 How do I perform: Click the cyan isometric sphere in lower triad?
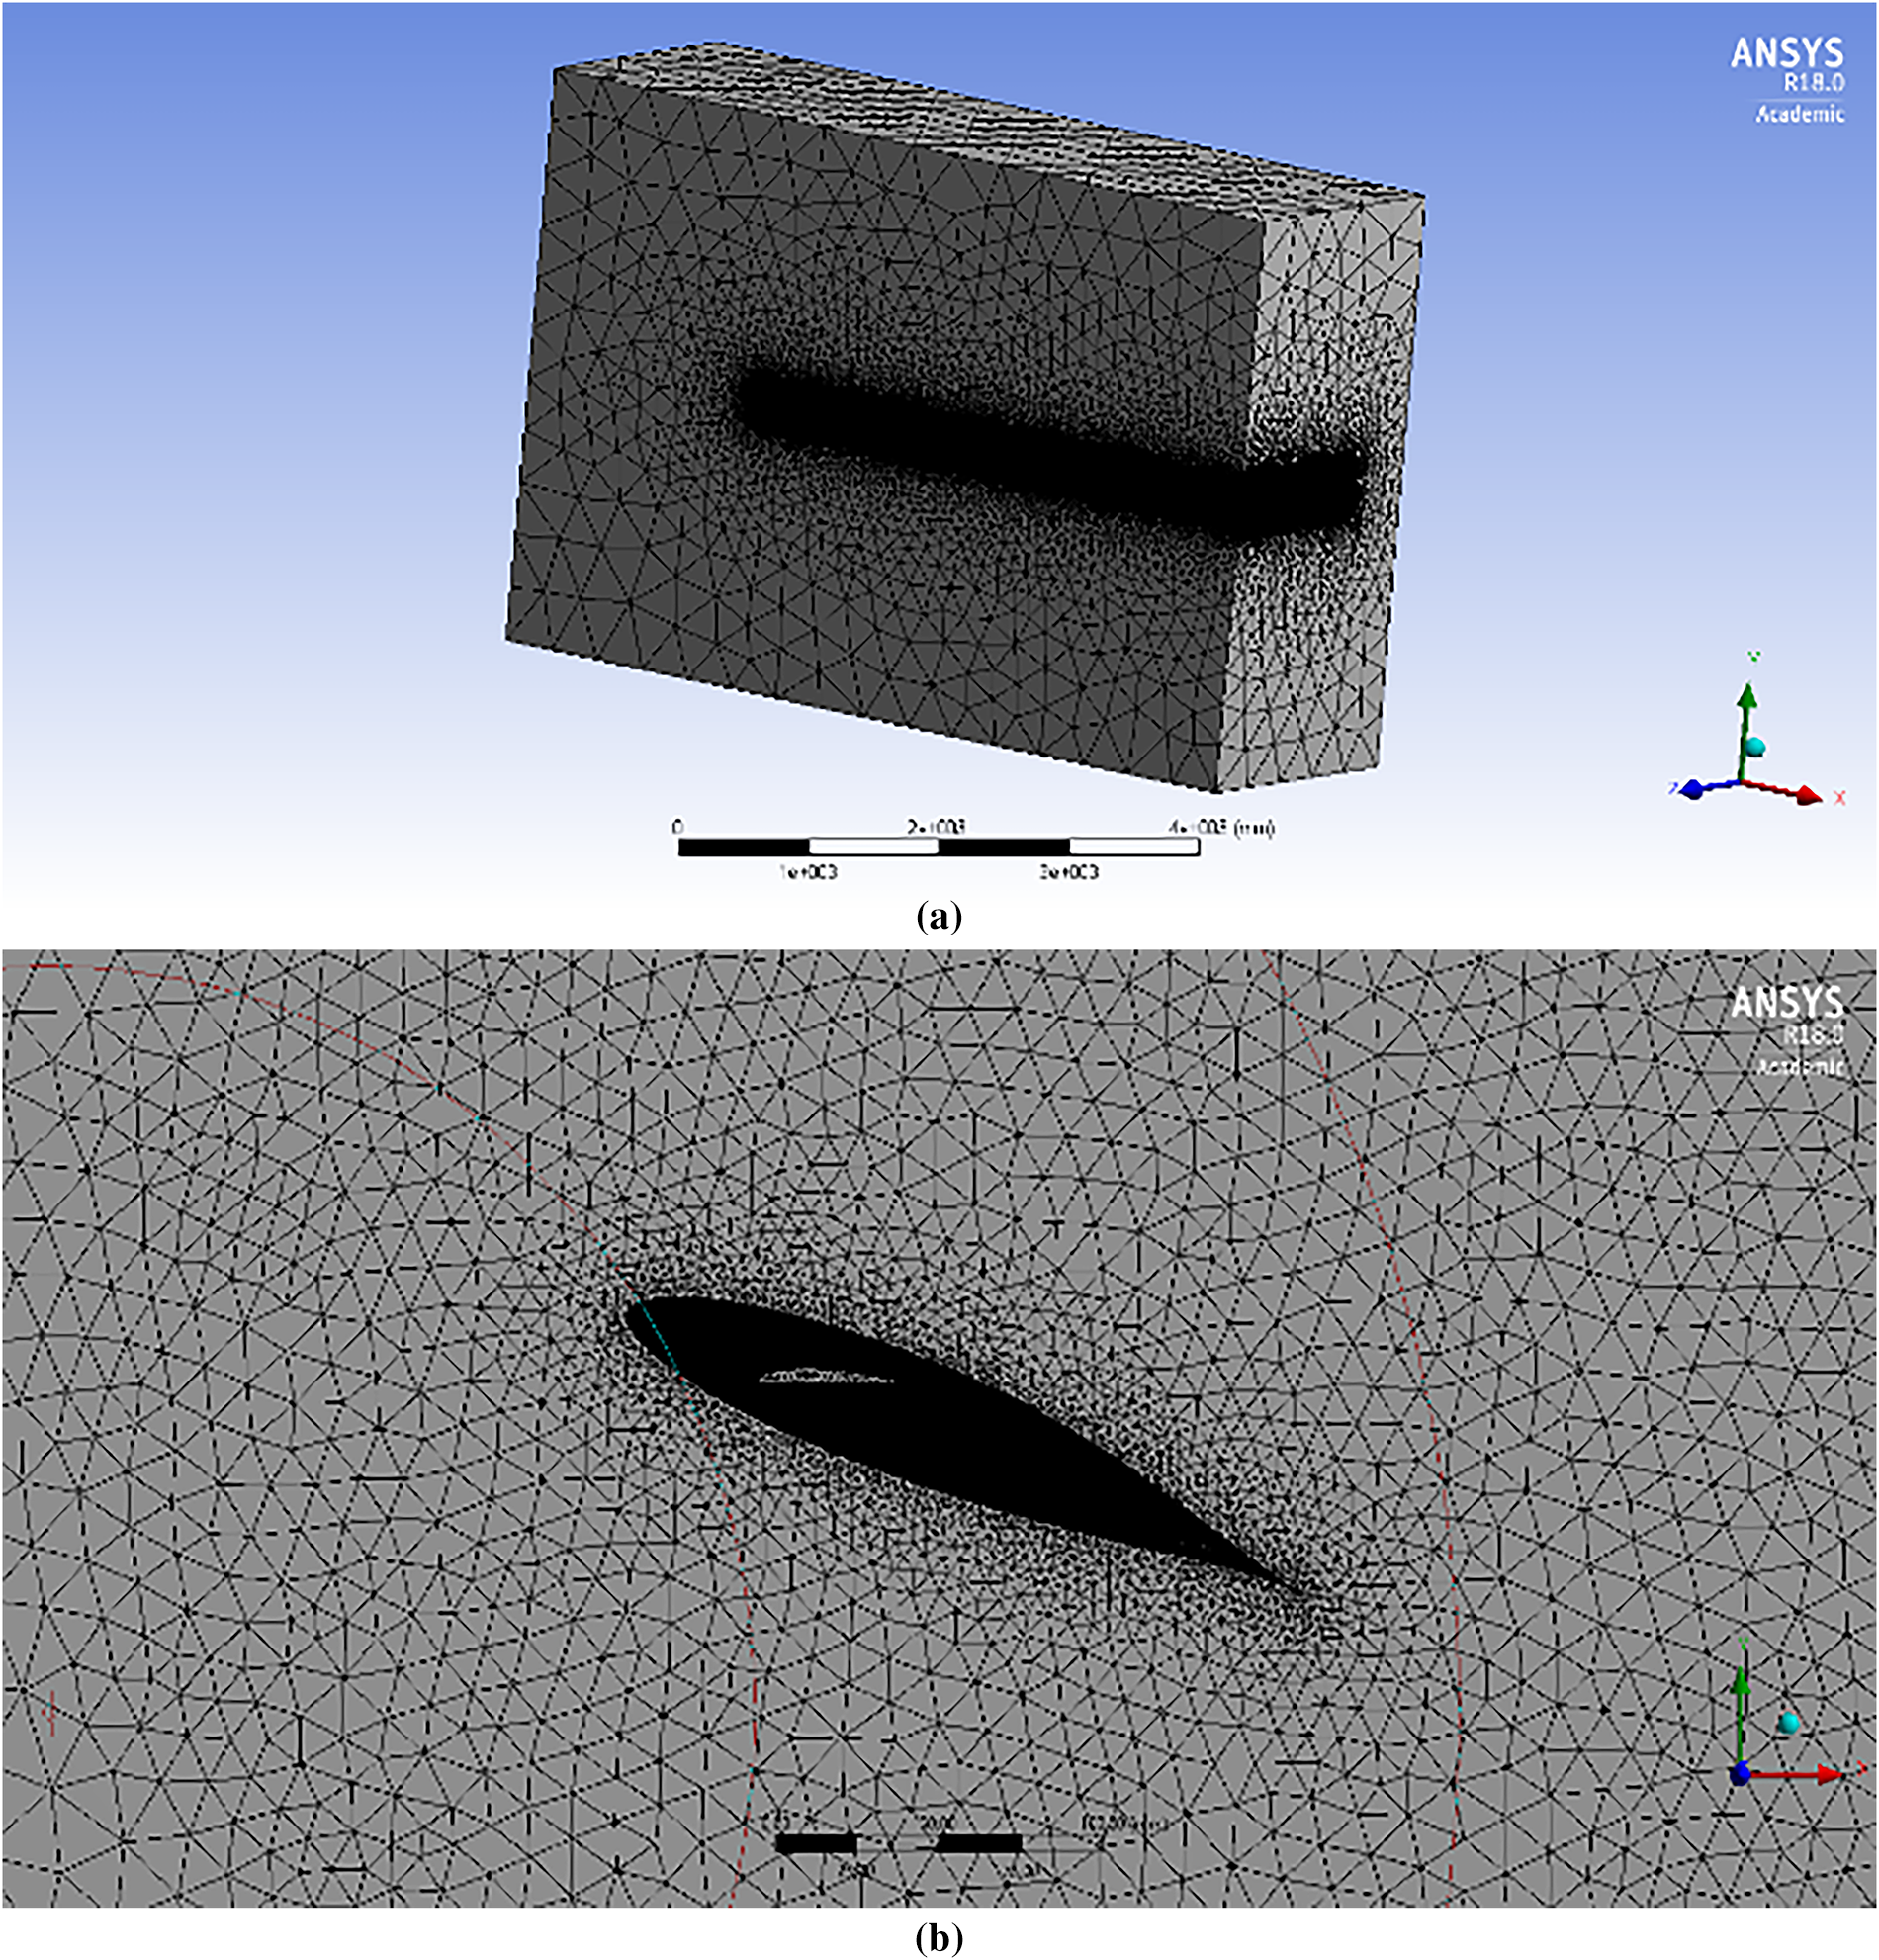click(x=1789, y=1722)
